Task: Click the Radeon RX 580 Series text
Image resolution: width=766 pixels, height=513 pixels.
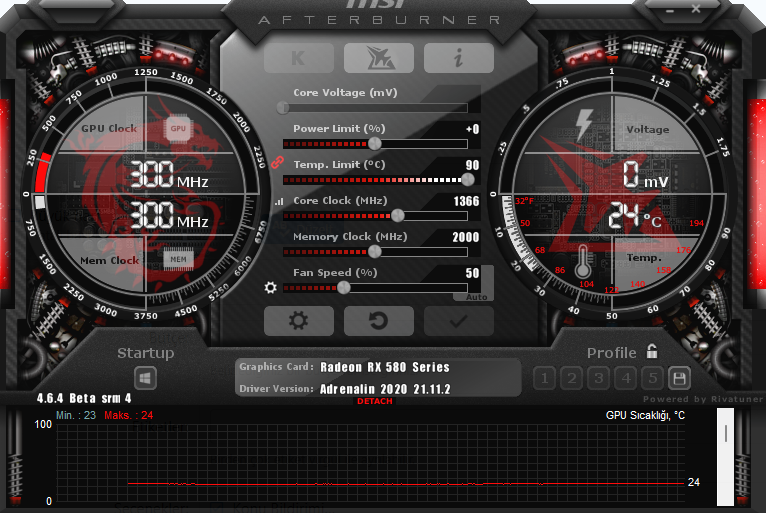Action: coord(385,367)
